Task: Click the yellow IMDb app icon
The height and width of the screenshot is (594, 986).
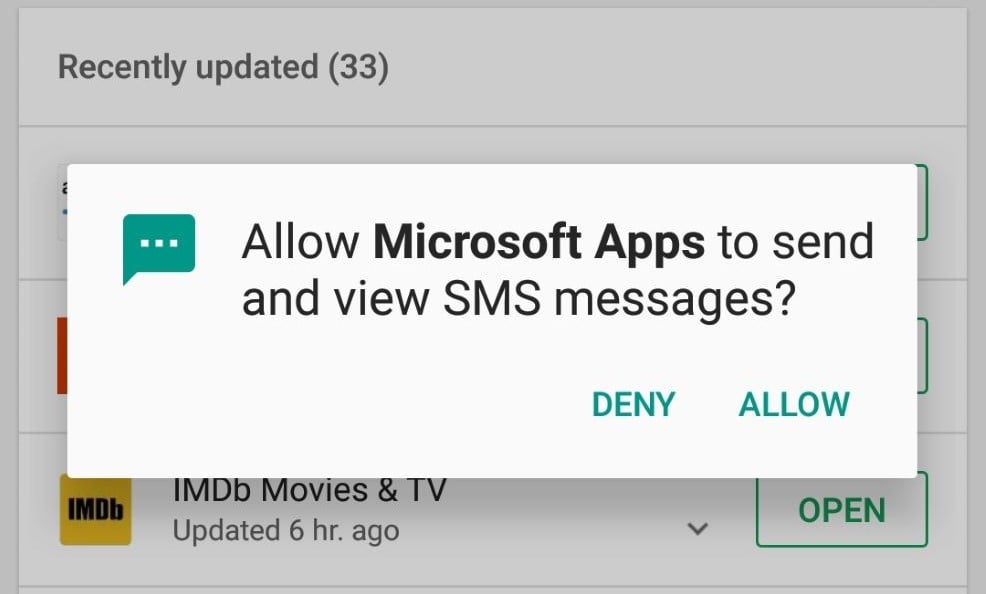Action: 96,510
